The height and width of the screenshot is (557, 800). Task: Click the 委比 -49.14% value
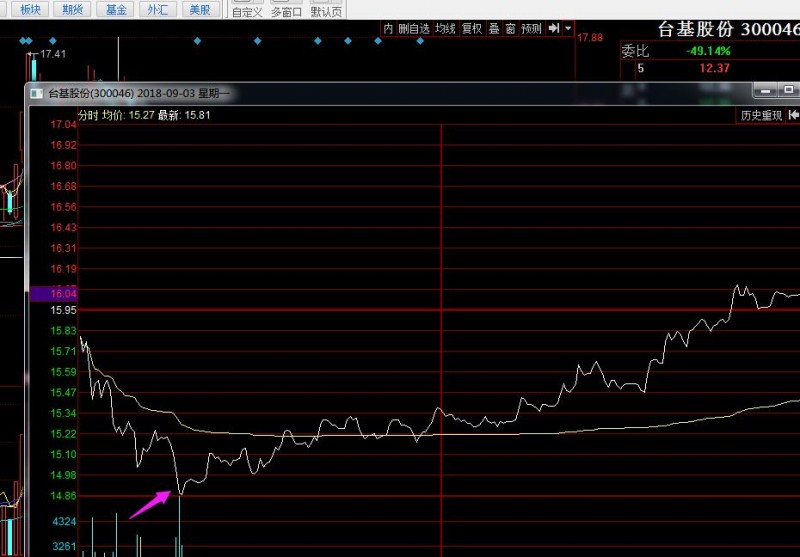[708, 51]
